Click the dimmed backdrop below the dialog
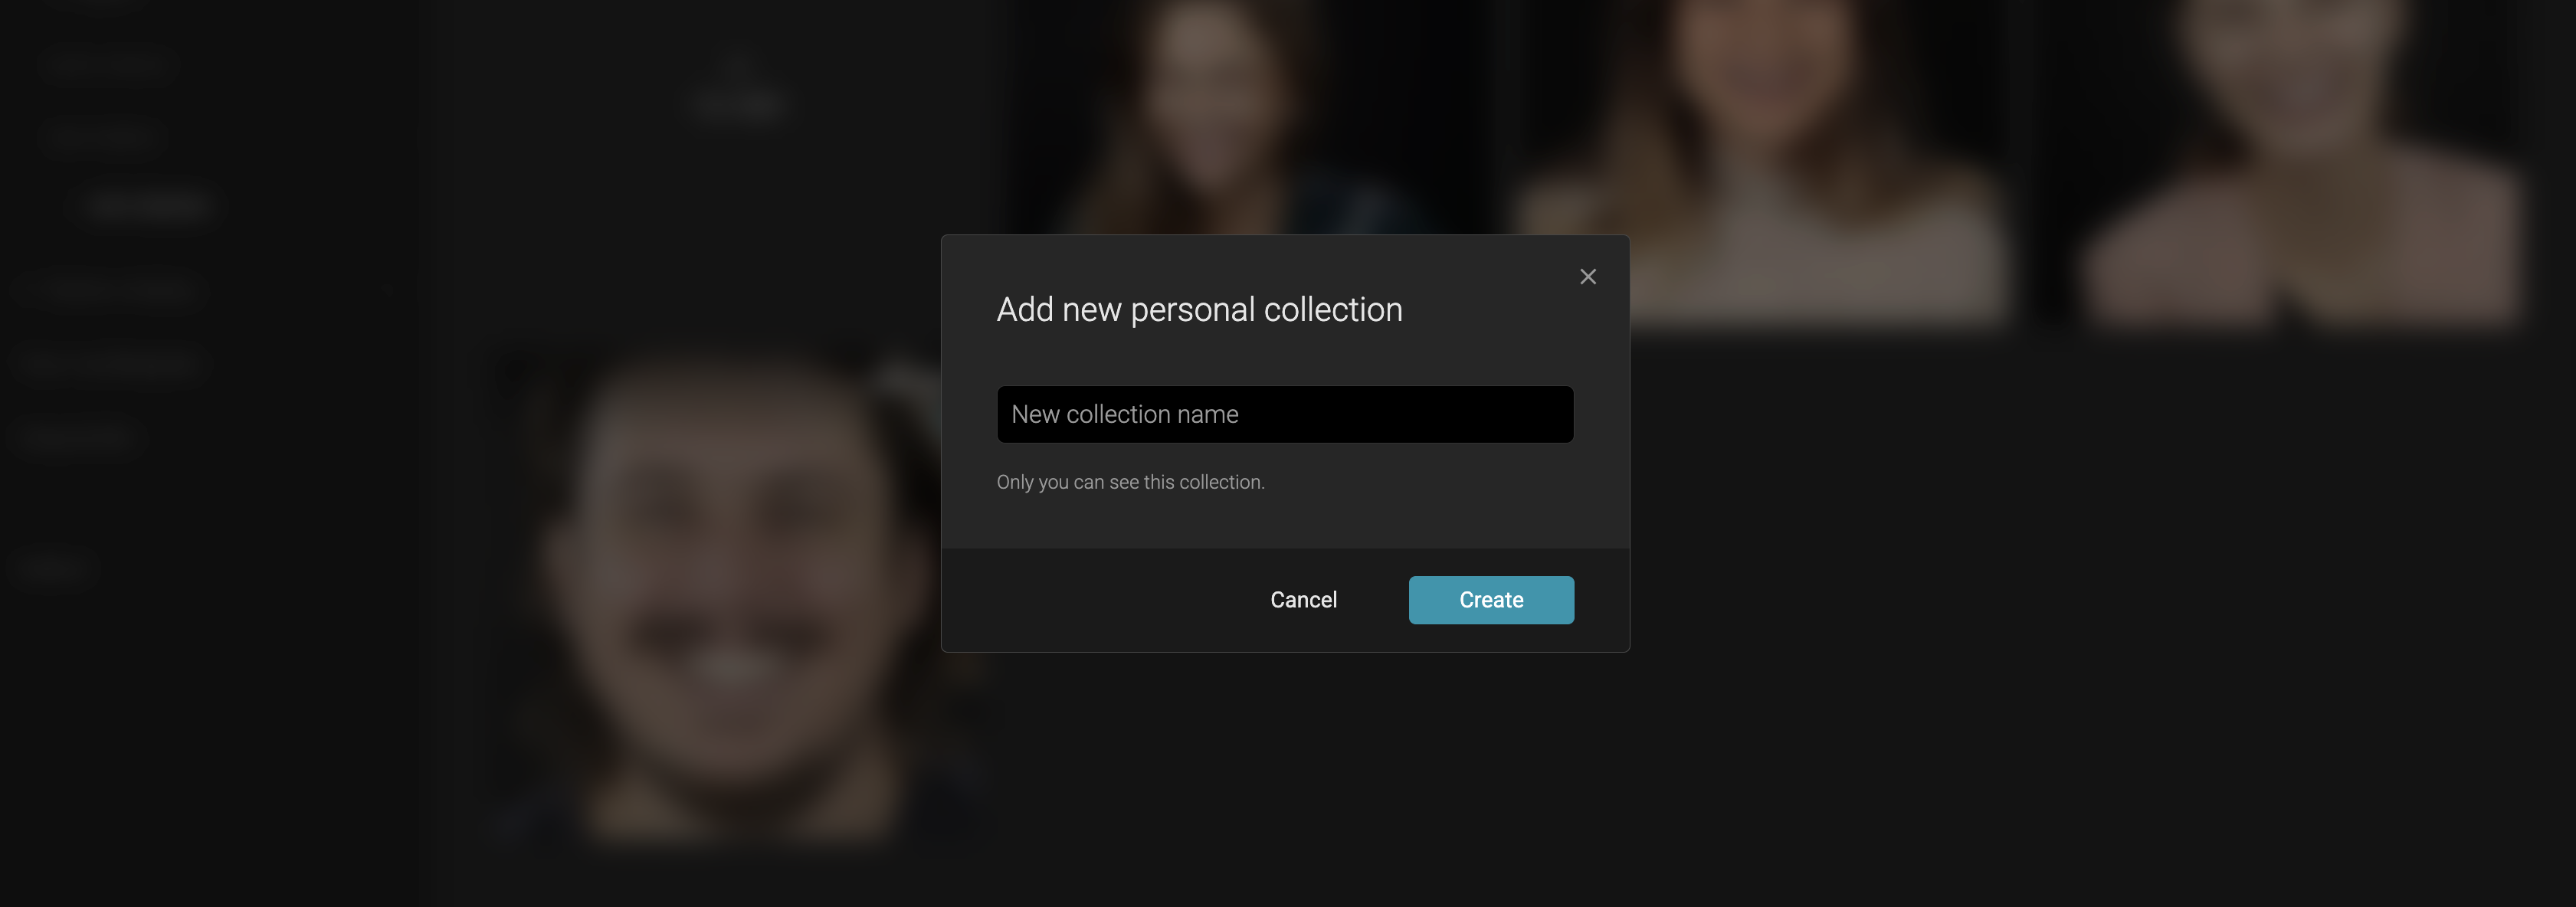2576x907 pixels. (x=1285, y=780)
